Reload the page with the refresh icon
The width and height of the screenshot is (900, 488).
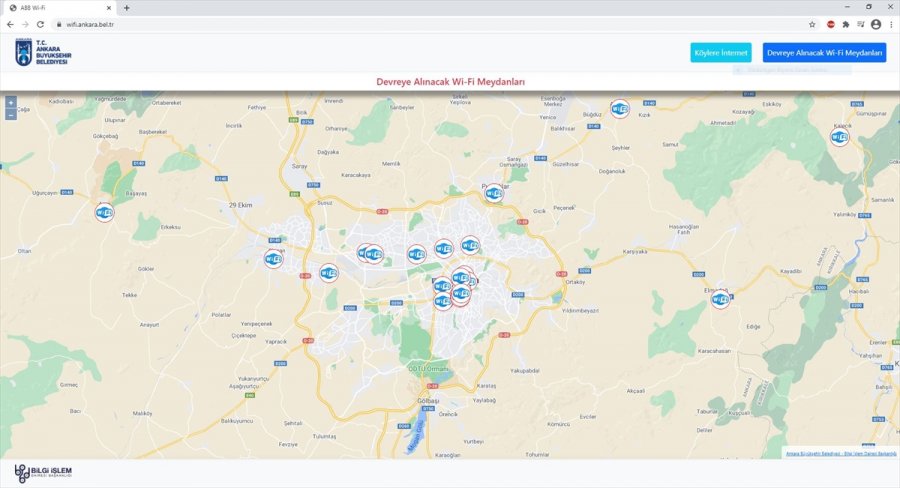pos(40,24)
